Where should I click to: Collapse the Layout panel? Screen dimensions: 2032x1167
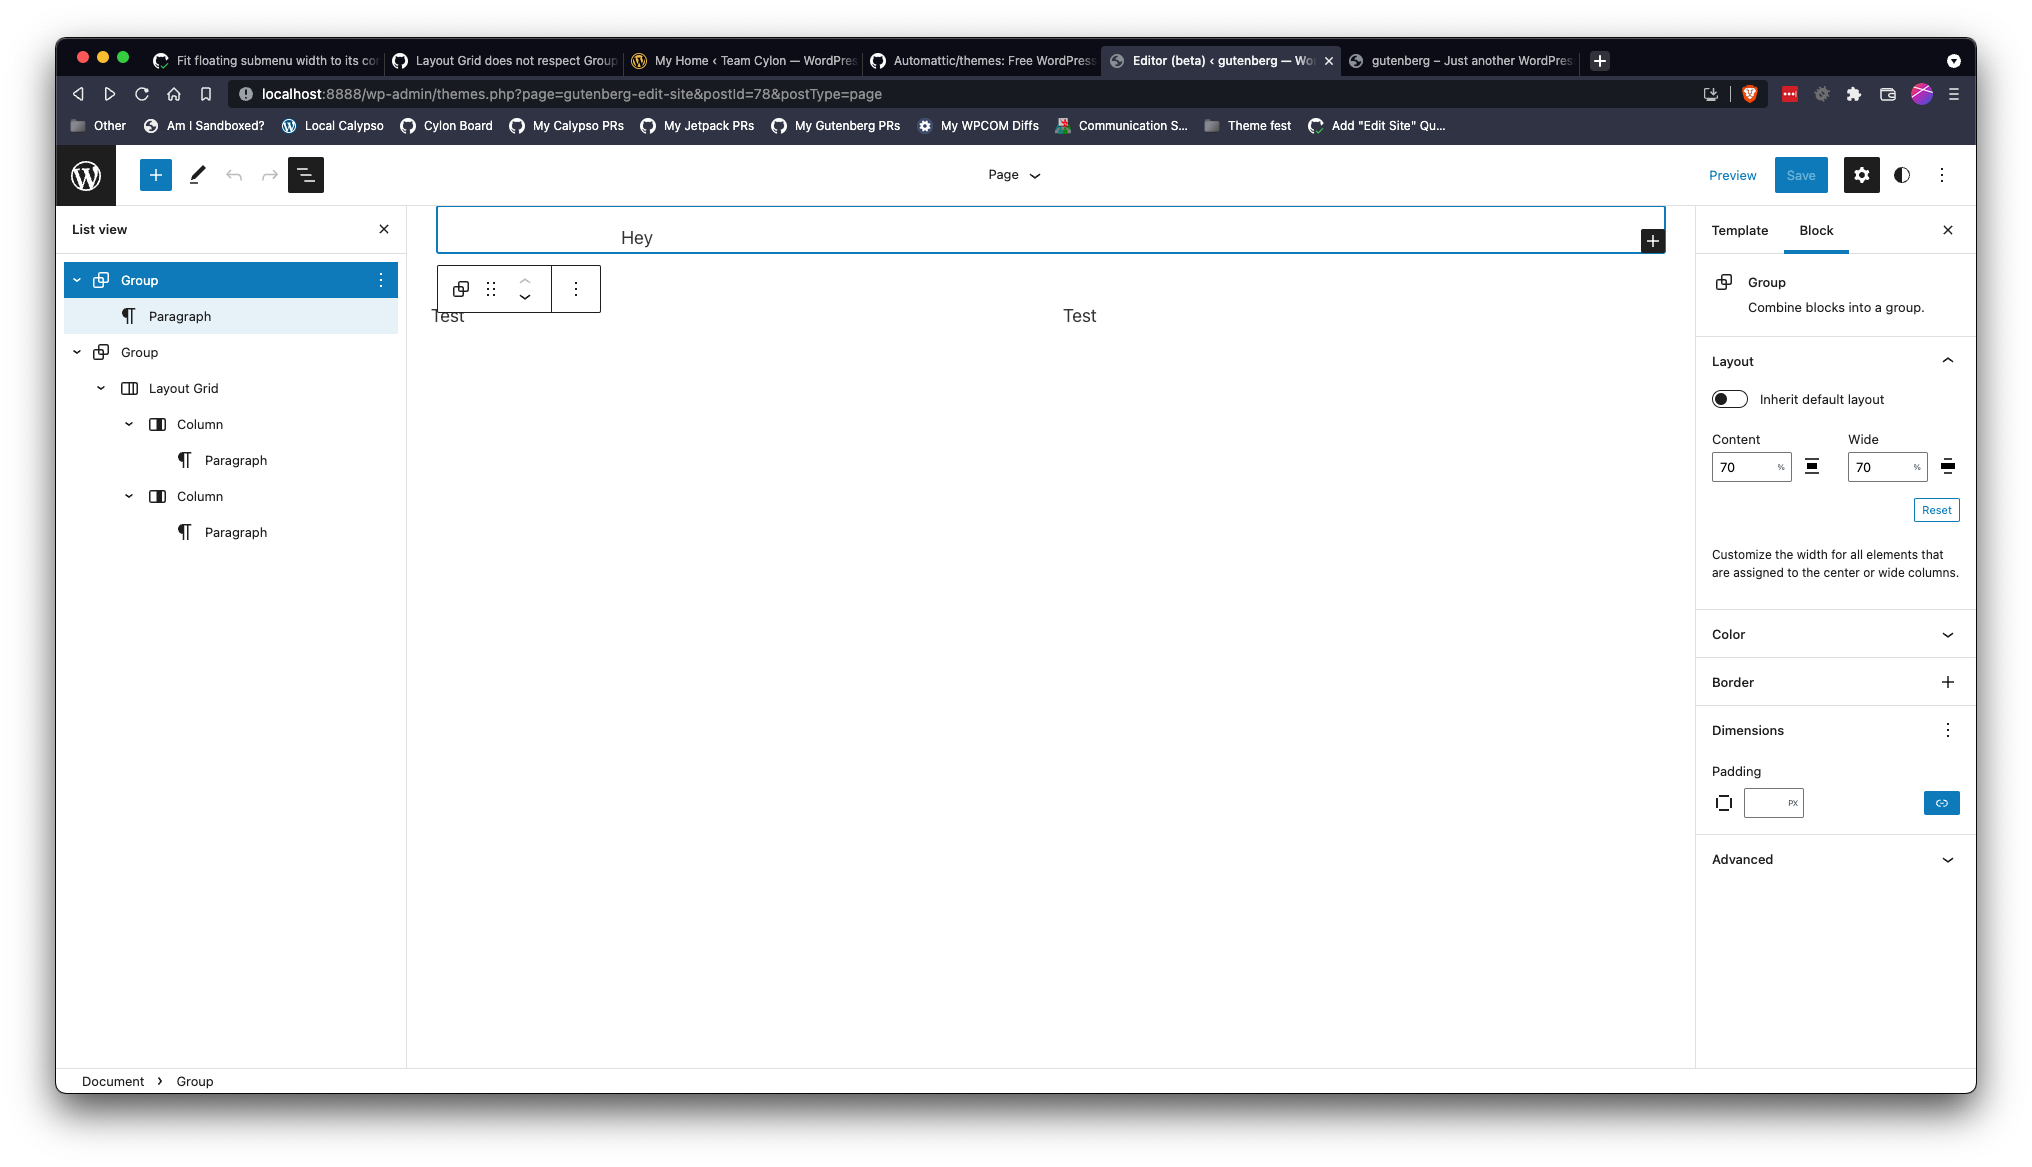1948,360
